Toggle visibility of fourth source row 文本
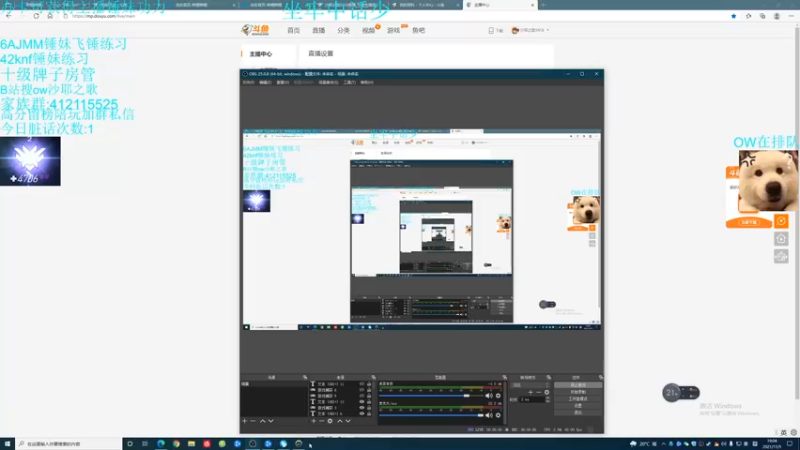The width and height of the screenshot is (800, 450). (x=362, y=402)
